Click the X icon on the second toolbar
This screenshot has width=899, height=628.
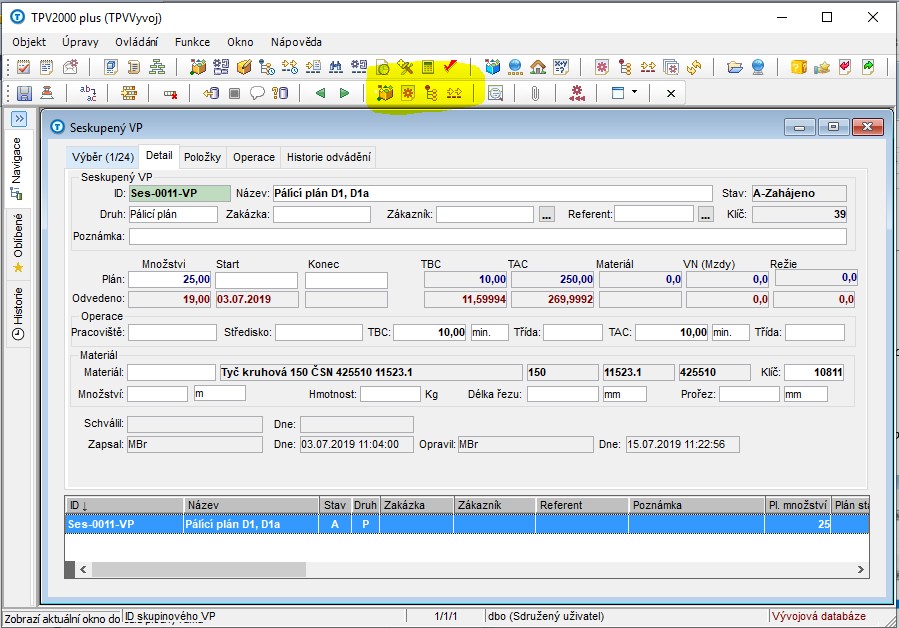(671, 93)
